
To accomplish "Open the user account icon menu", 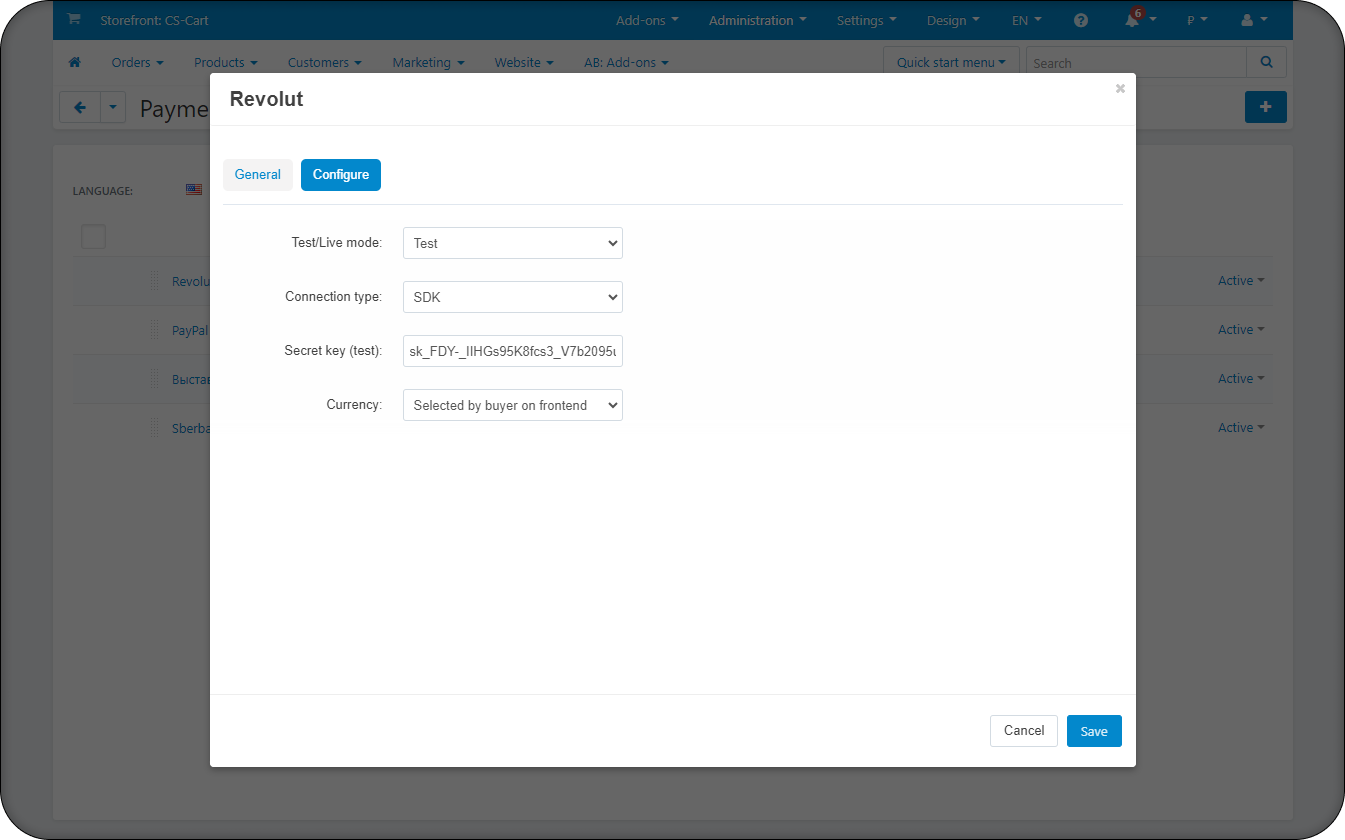I will (x=1254, y=20).
